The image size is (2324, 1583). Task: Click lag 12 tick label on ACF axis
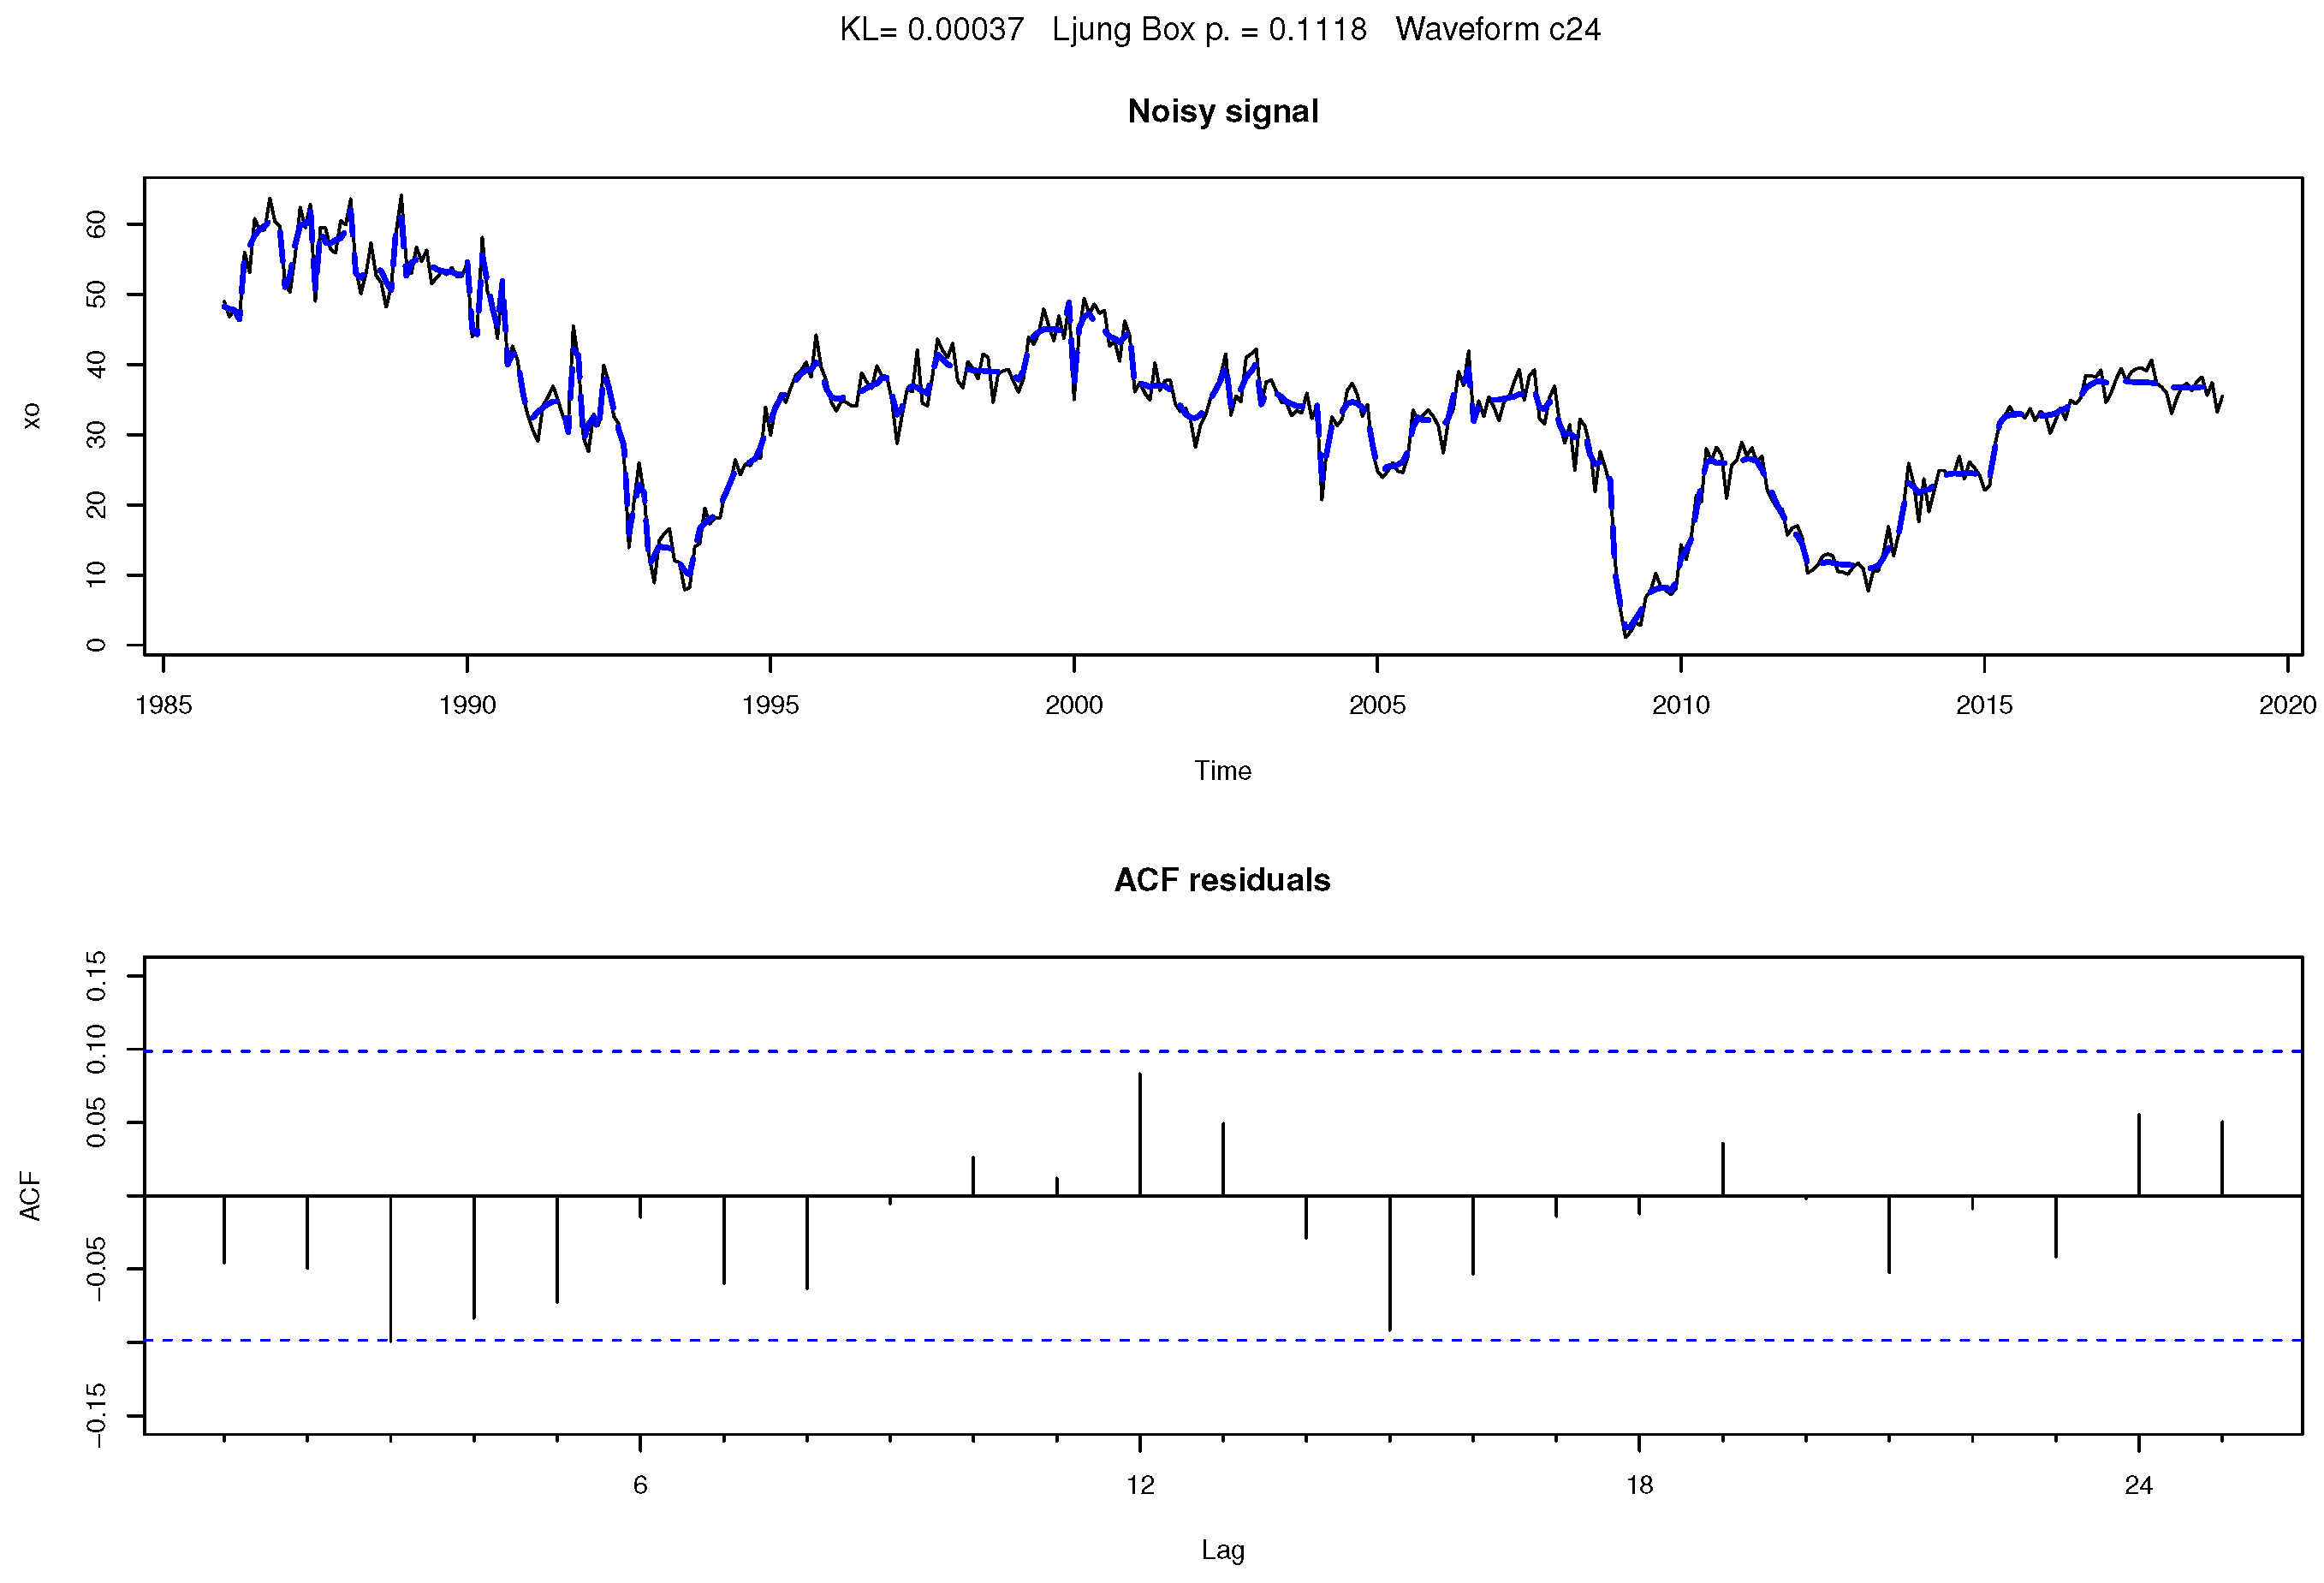coord(1140,1485)
